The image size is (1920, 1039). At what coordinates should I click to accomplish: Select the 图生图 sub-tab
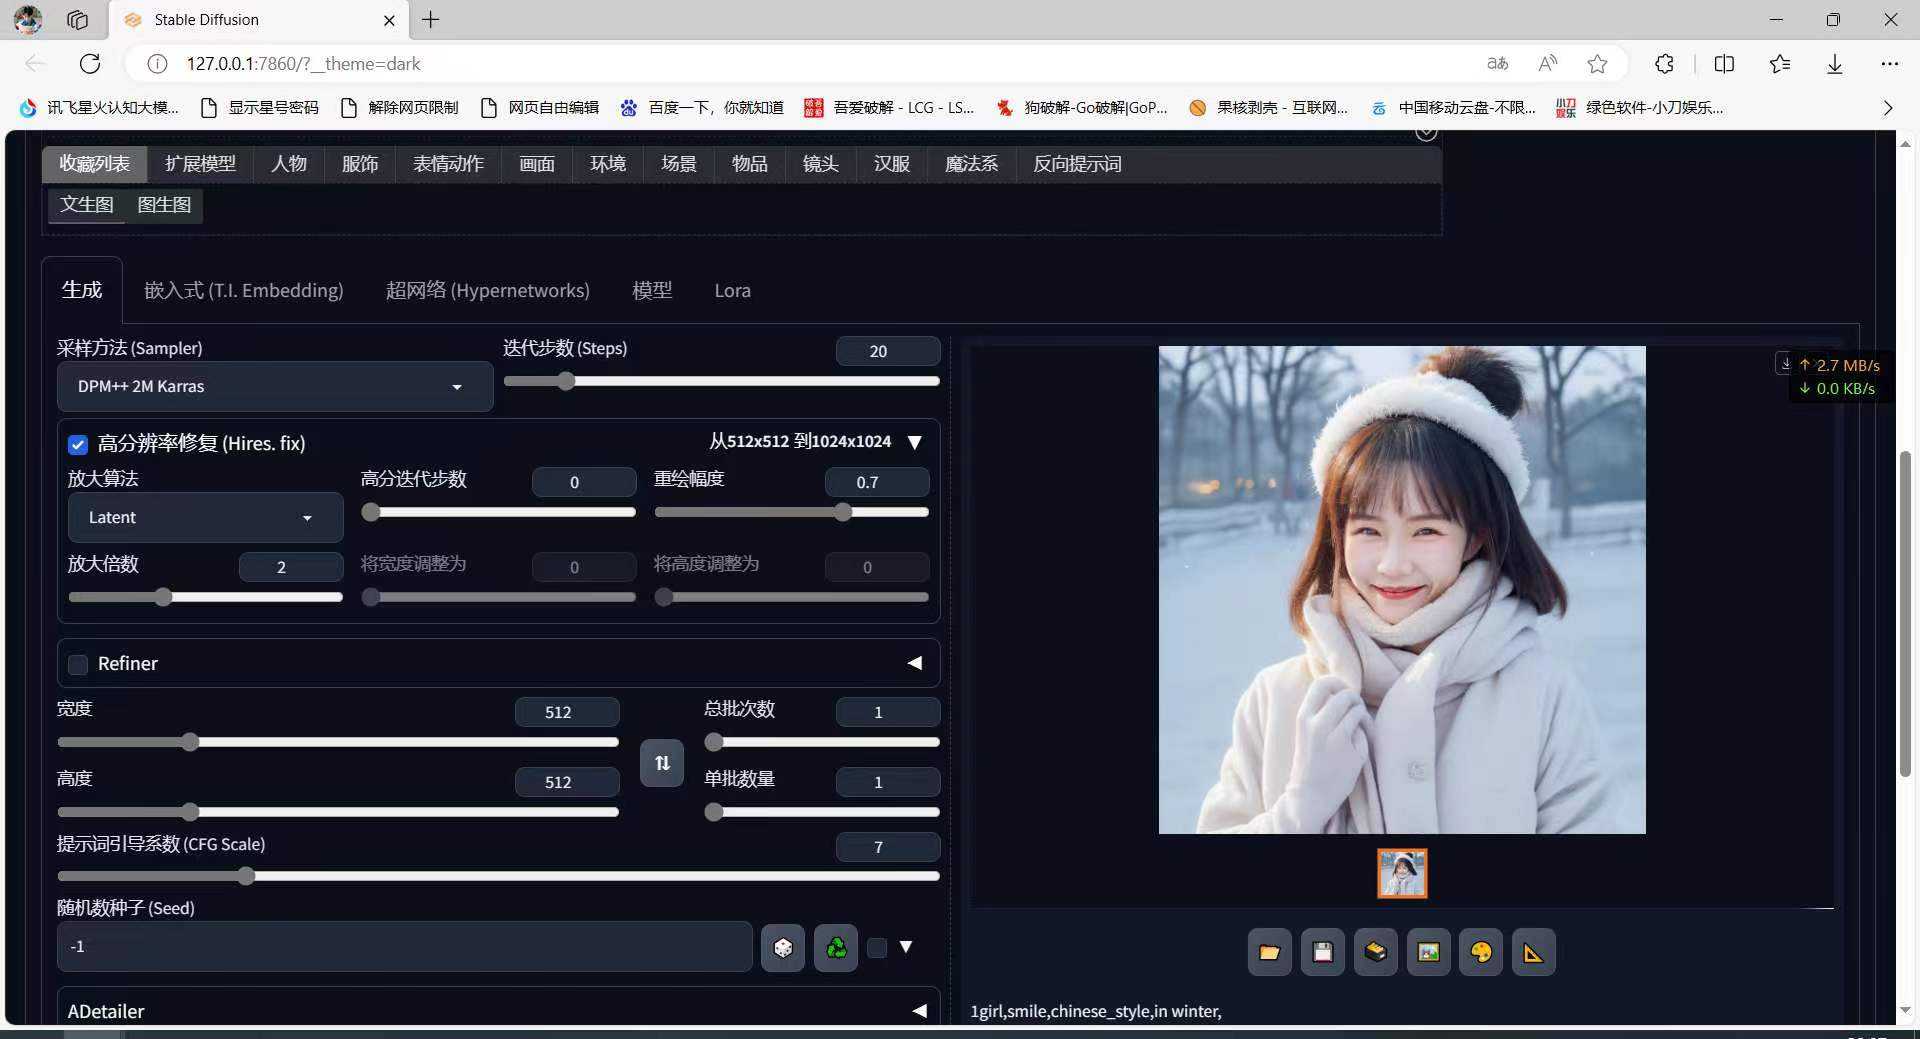[x=164, y=205]
